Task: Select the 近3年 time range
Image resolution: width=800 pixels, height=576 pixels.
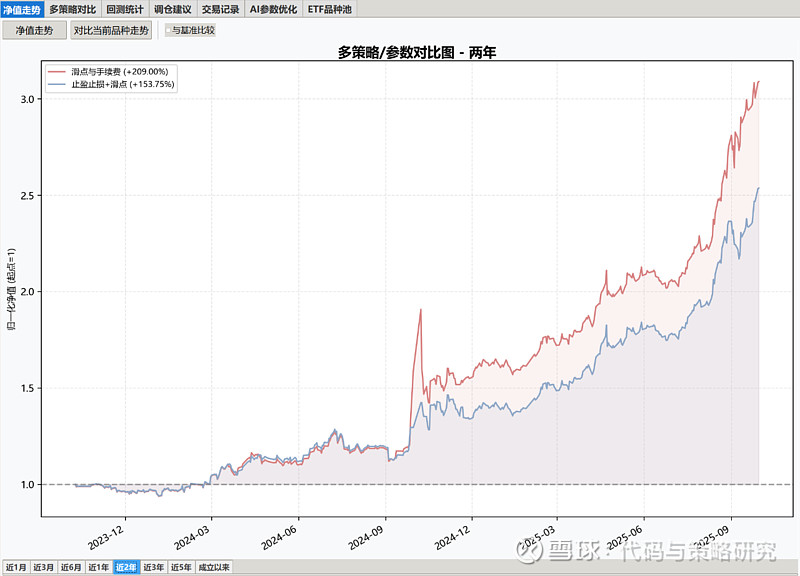Action: click(x=154, y=567)
